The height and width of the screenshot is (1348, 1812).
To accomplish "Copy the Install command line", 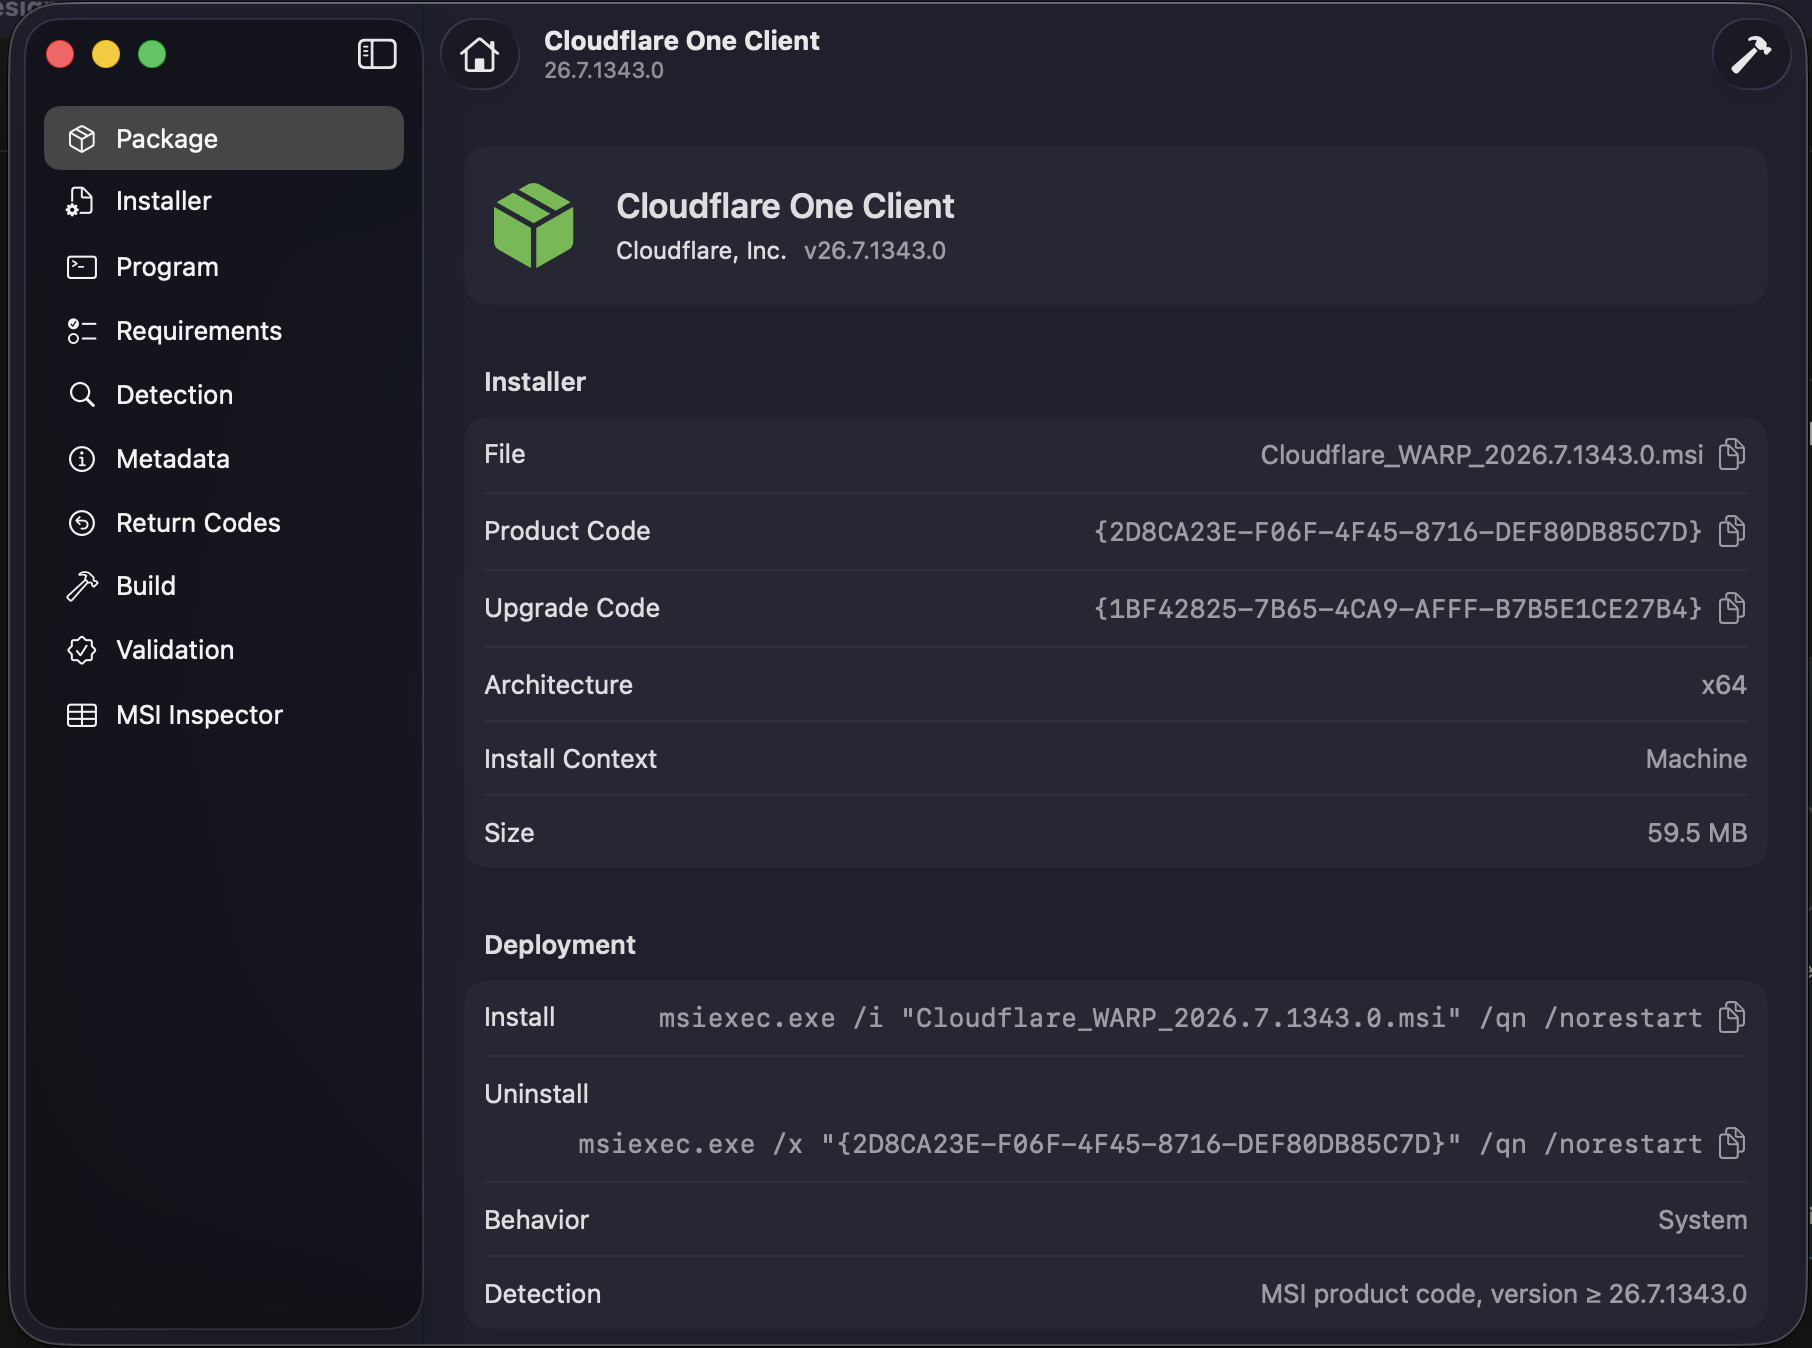I will (x=1732, y=1018).
